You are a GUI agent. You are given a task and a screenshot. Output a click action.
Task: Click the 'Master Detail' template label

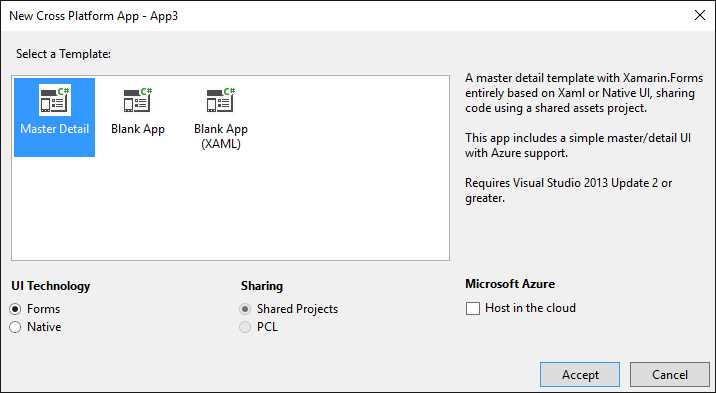coord(55,129)
